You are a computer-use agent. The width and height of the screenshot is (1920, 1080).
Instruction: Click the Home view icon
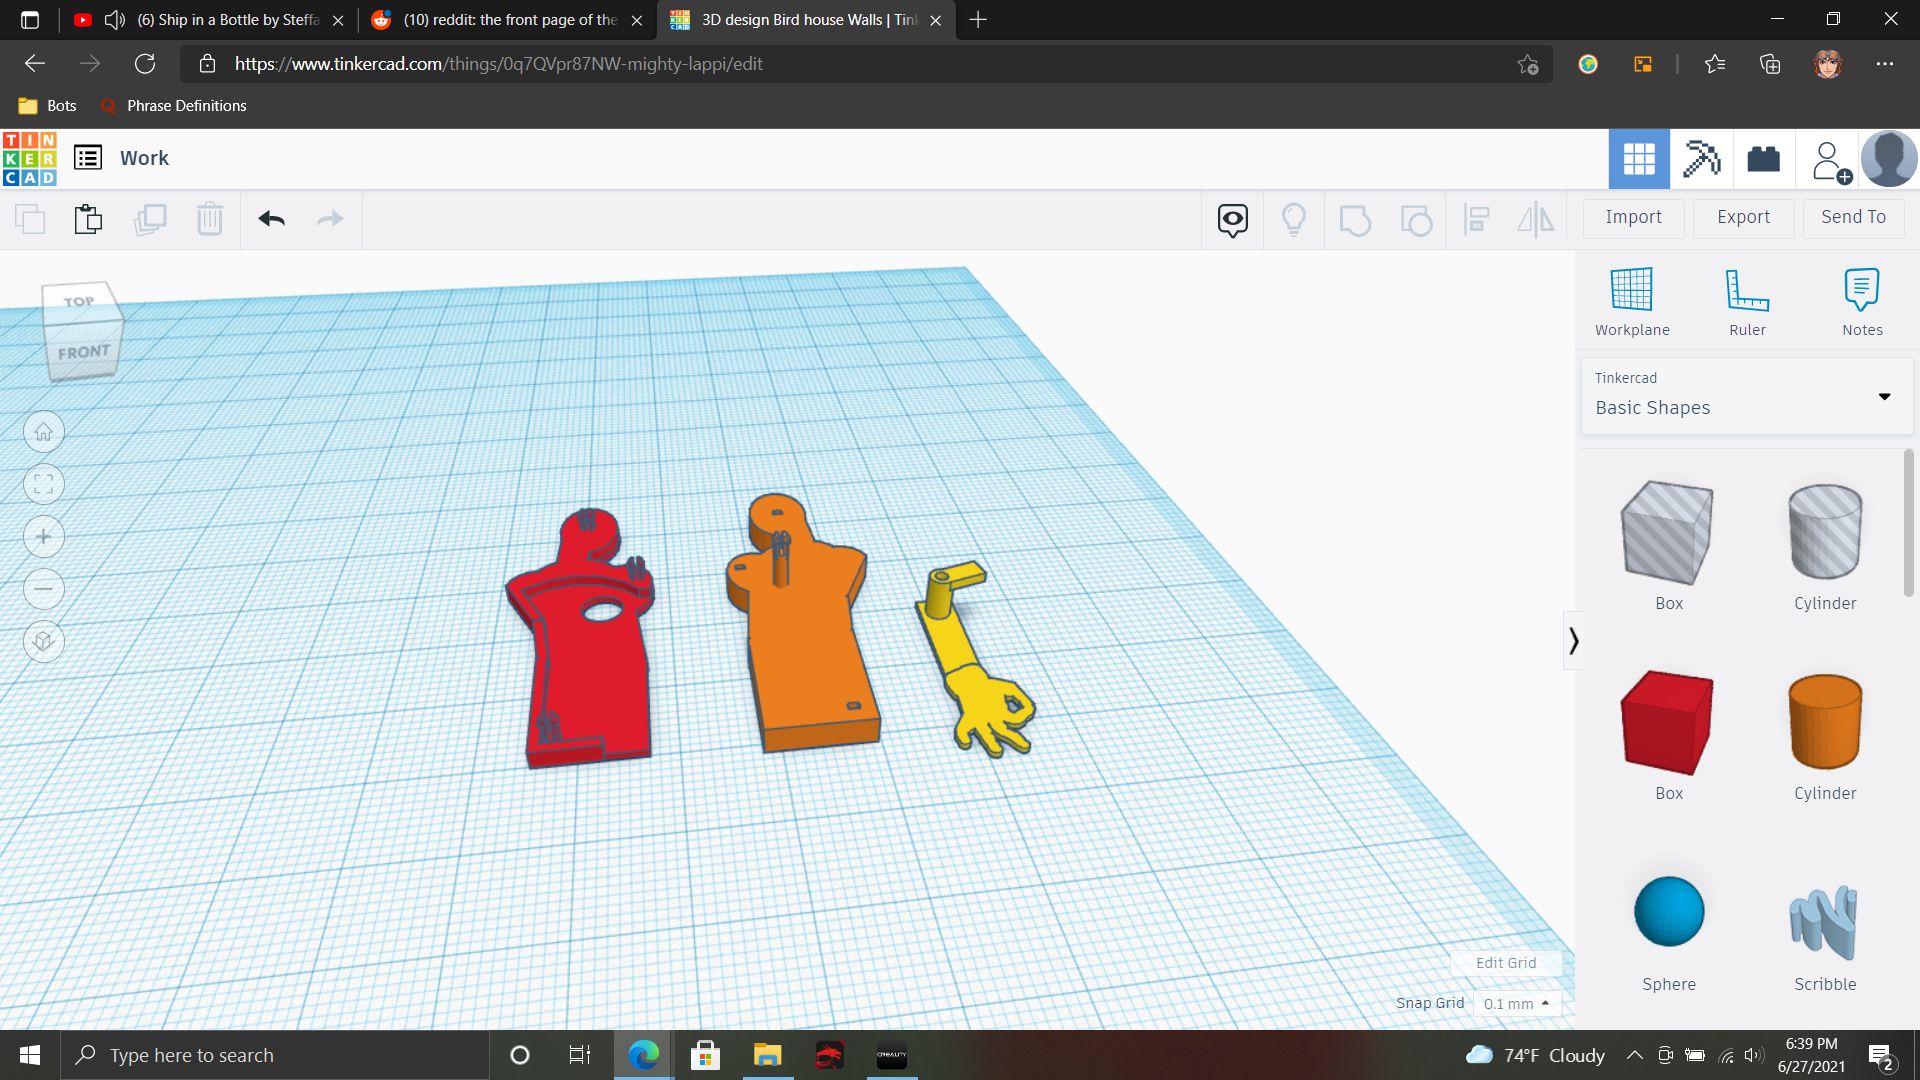[x=43, y=432]
